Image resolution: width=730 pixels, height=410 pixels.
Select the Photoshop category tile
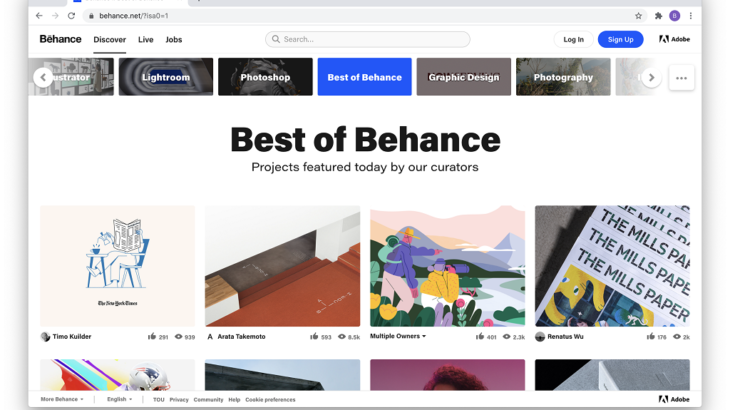[x=265, y=77]
